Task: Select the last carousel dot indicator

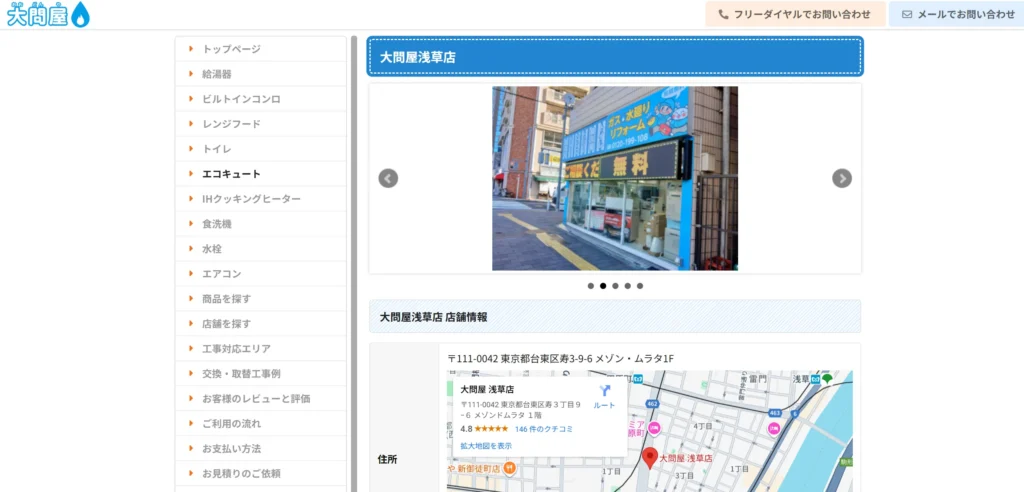Action: pyautogui.click(x=640, y=286)
